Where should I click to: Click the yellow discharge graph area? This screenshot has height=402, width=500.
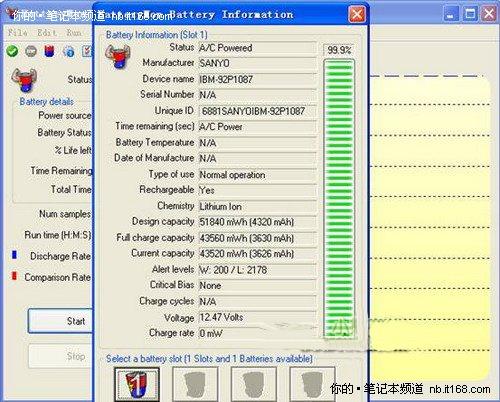tap(430, 227)
